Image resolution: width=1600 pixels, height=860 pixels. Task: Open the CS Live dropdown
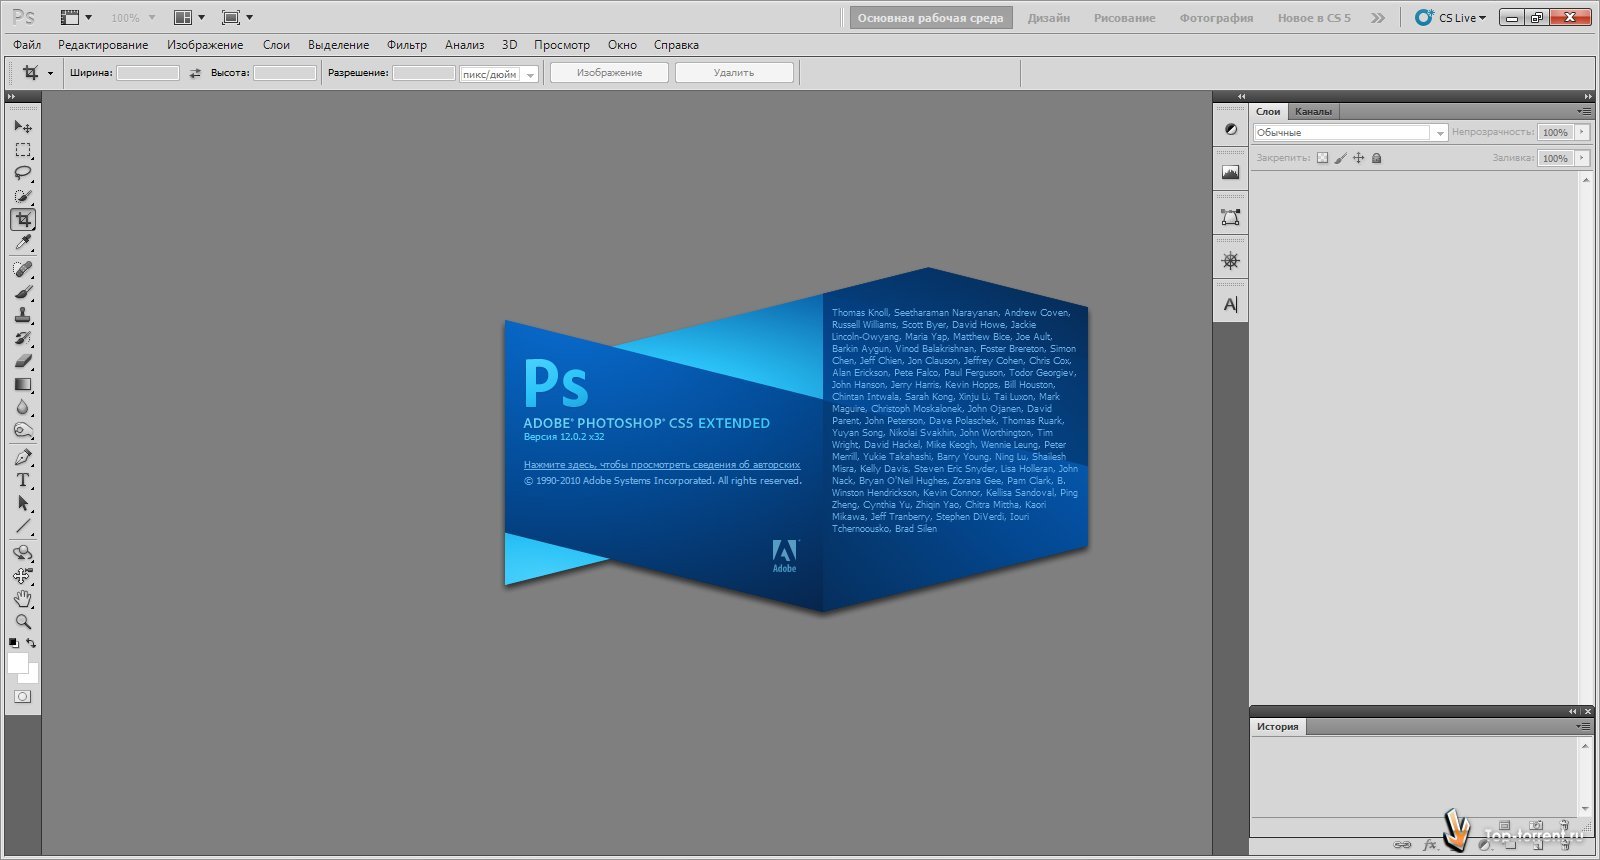(x=1451, y=17)
